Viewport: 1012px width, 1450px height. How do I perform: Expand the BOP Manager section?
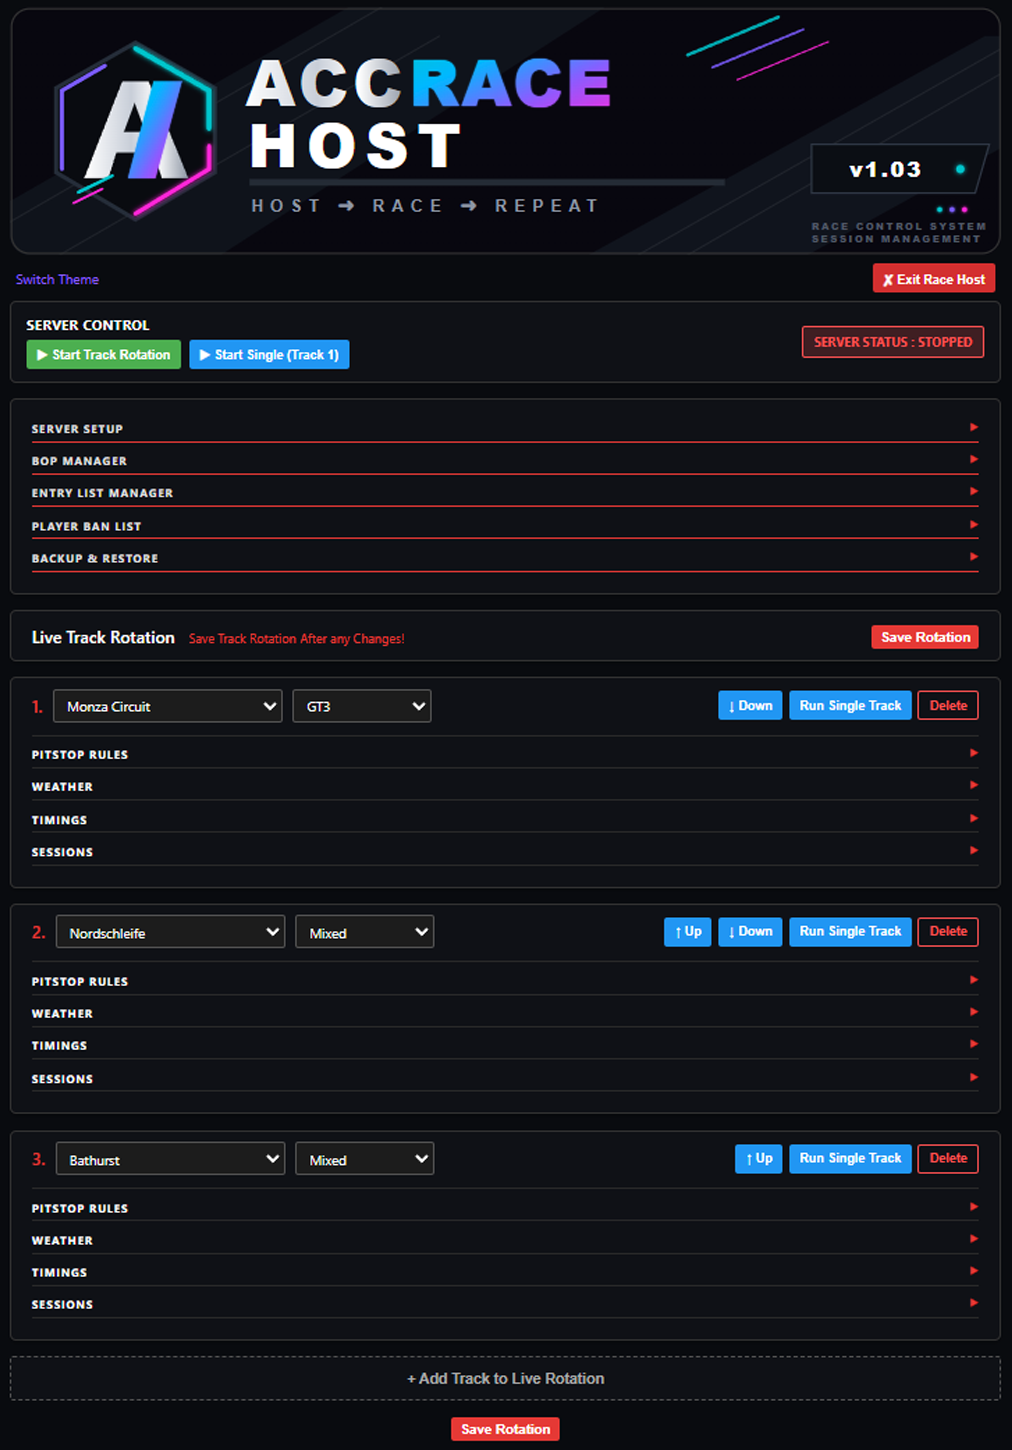(505, 461)
